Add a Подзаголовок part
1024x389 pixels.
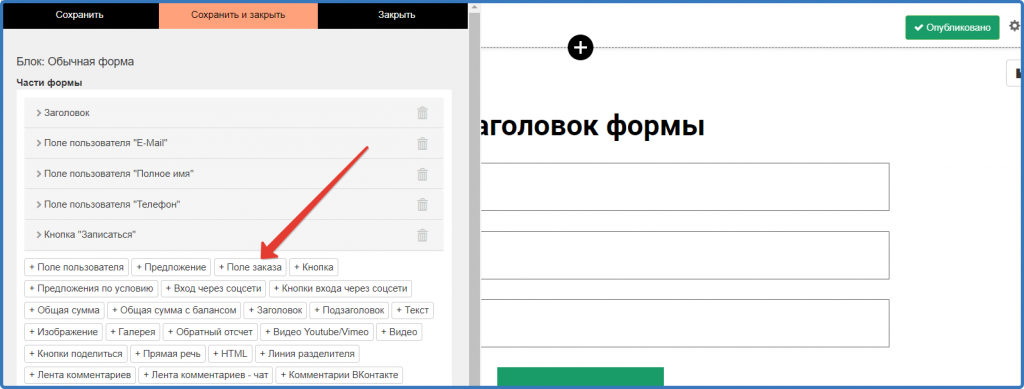click(x=349, y=310)
